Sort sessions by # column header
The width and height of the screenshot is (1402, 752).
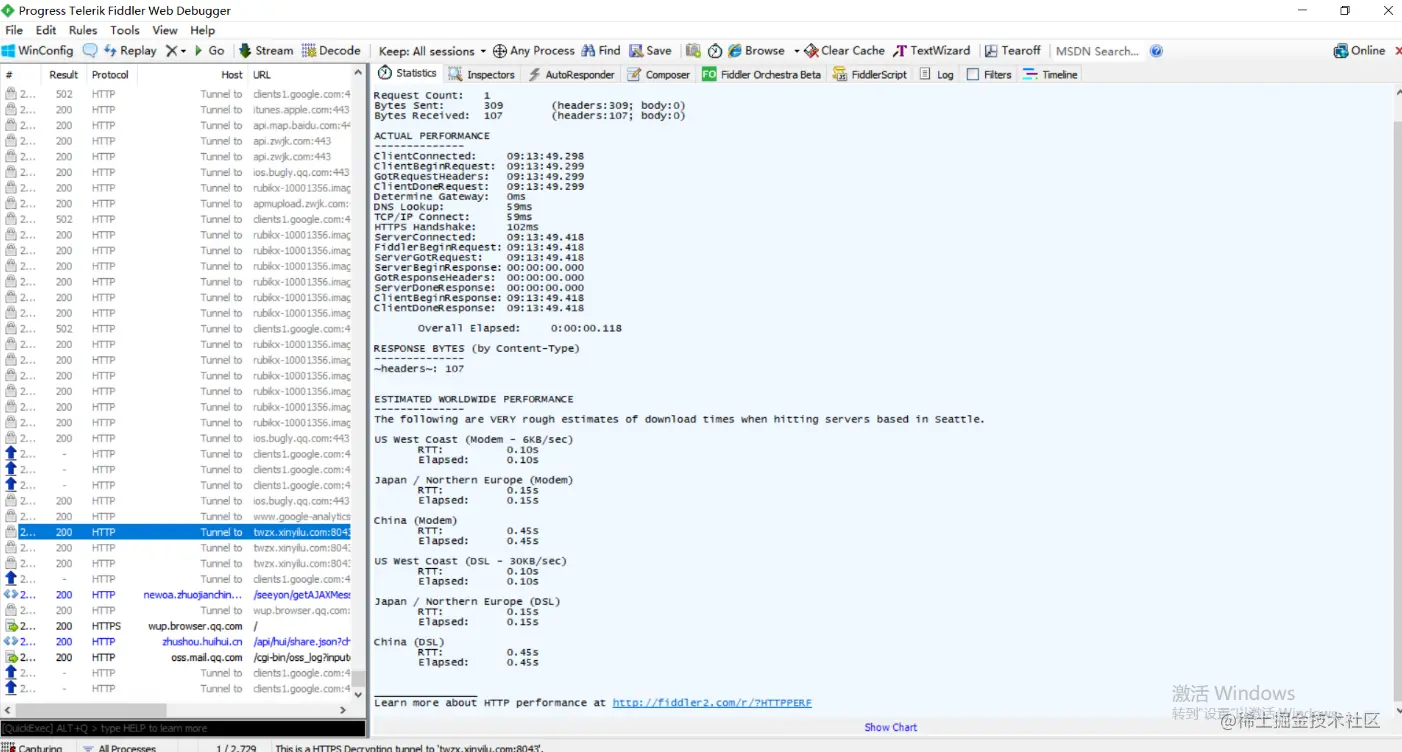(x=21, y=75)
